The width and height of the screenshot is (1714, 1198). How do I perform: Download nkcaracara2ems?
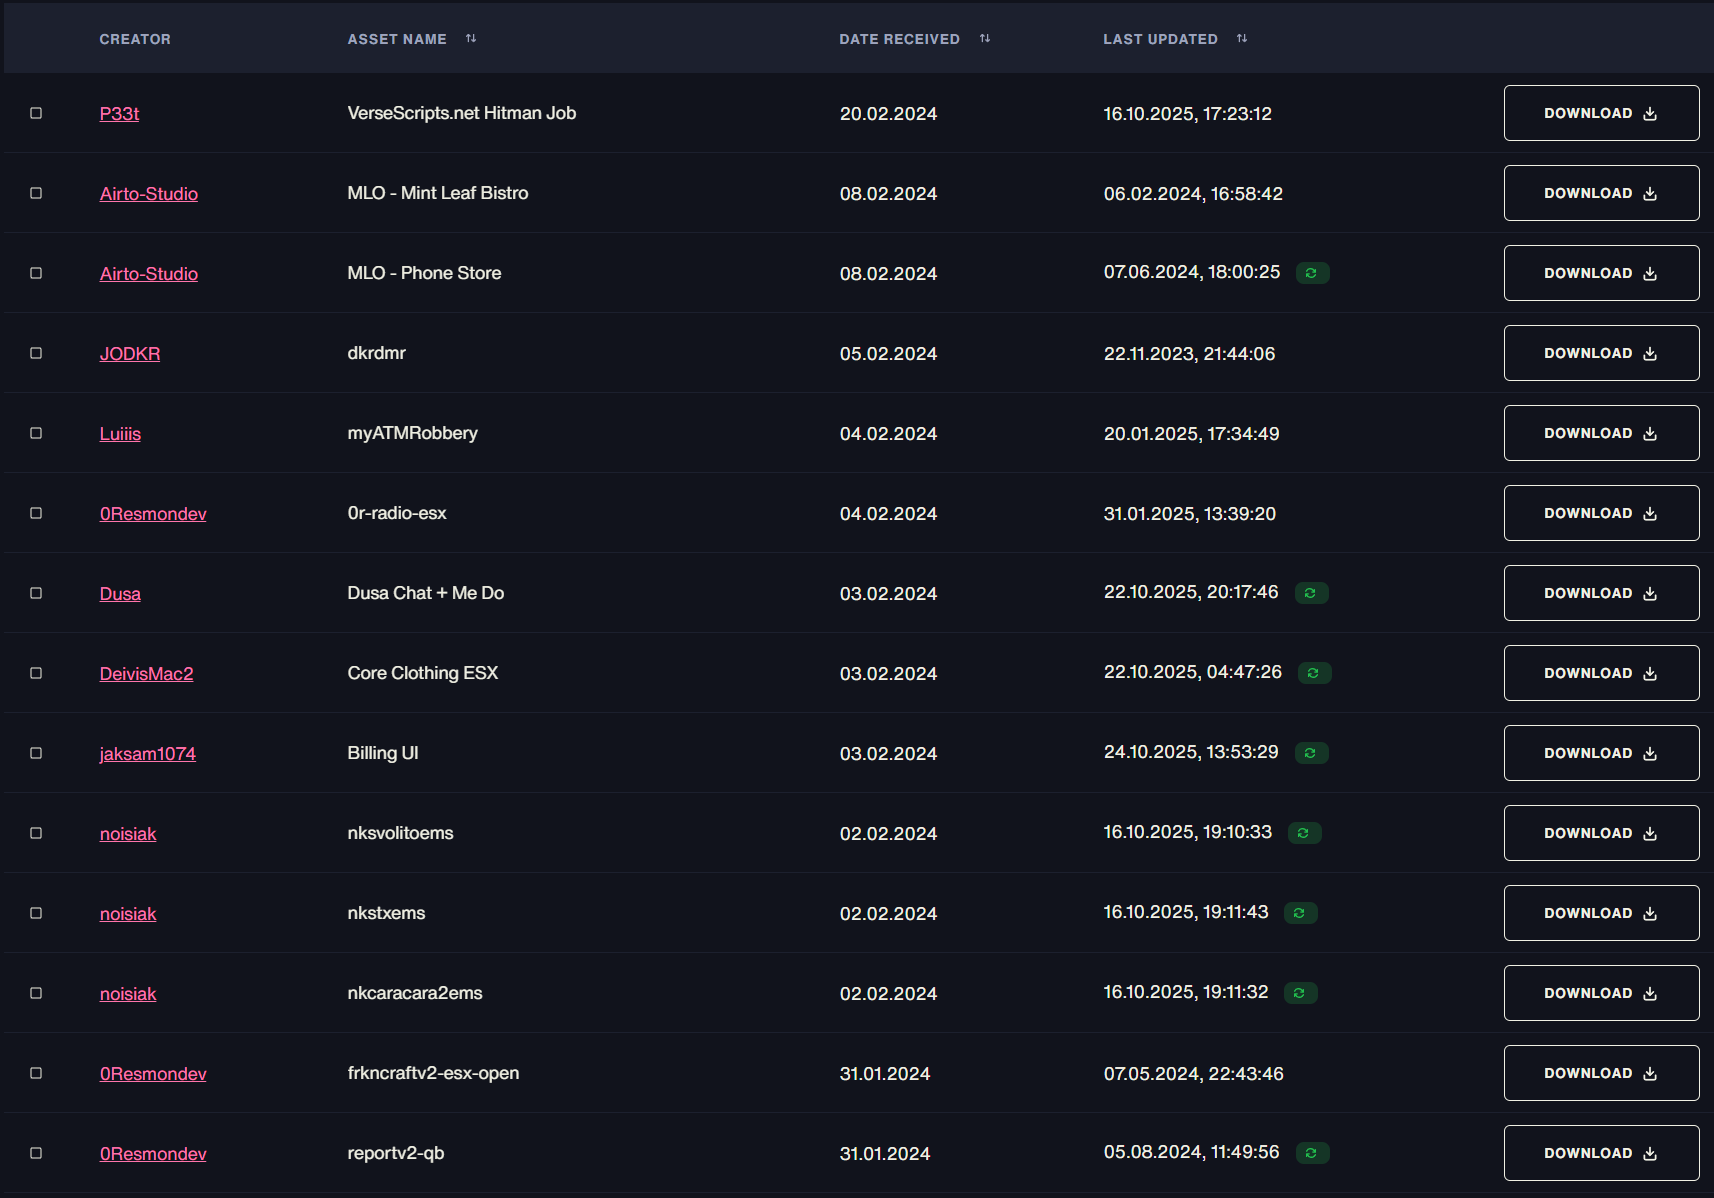[1601, 993]
